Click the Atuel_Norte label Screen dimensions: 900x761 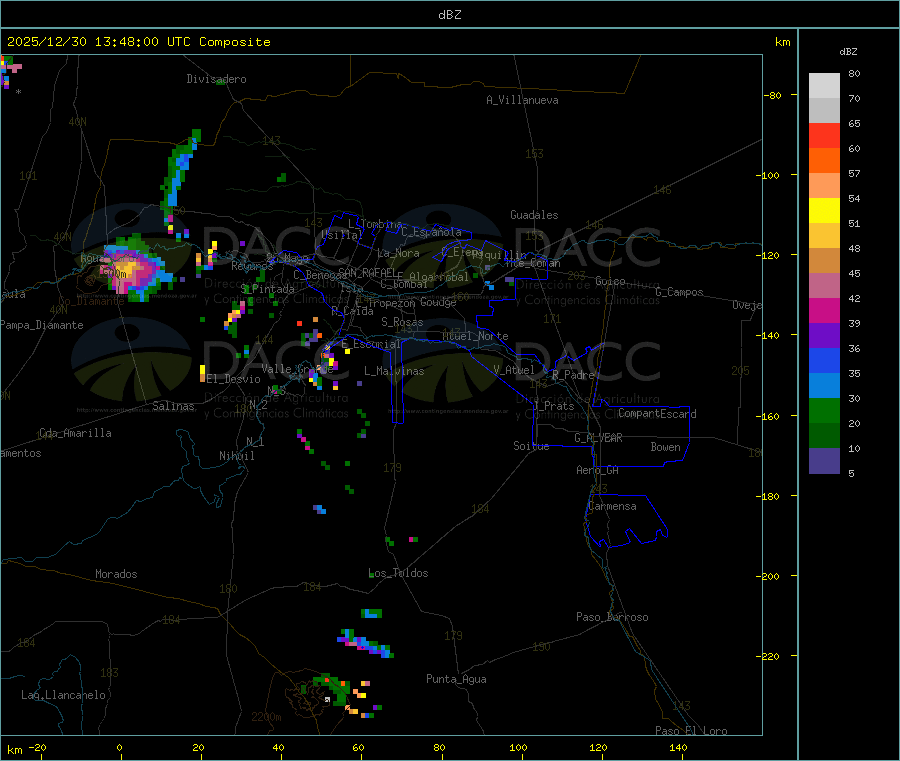(x=475, y=336)
